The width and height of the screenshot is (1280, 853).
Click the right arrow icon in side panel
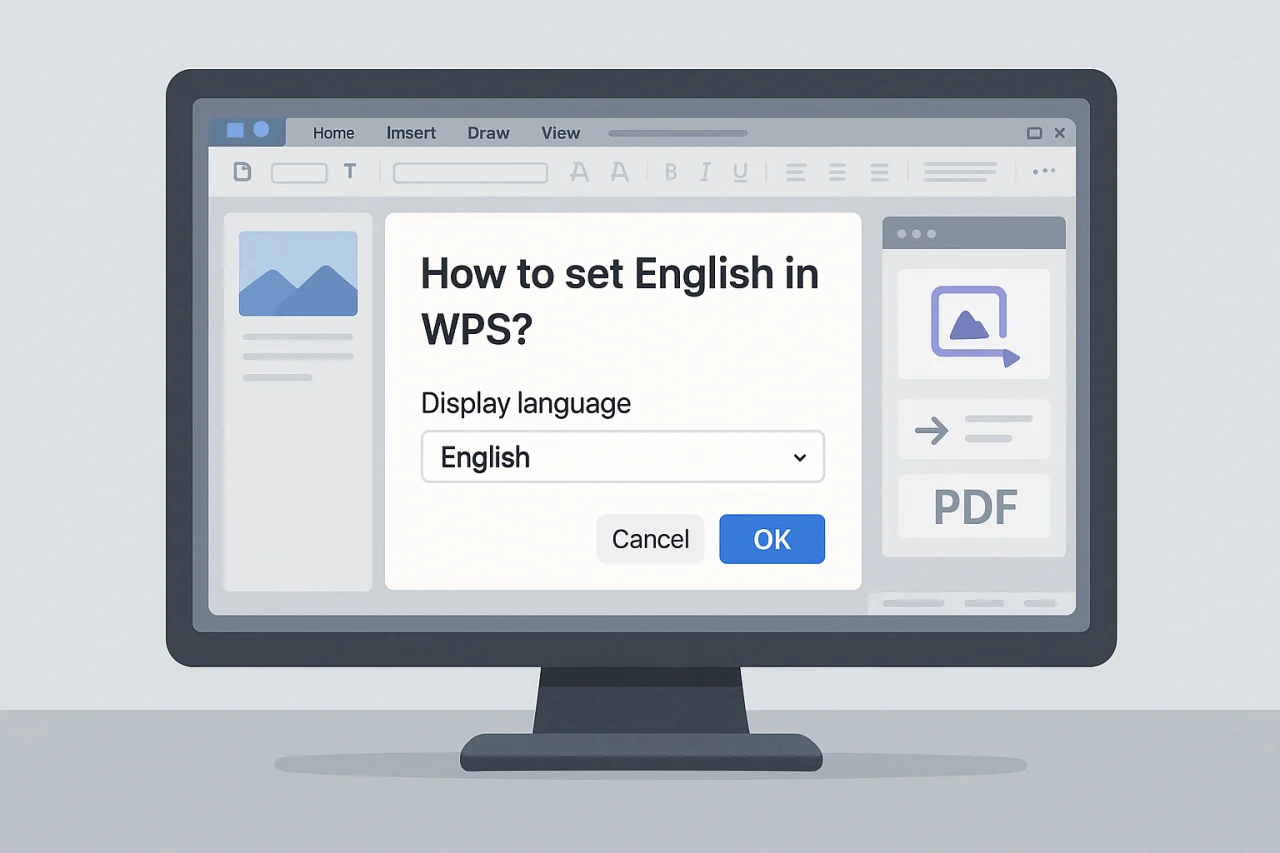(932, 431)
